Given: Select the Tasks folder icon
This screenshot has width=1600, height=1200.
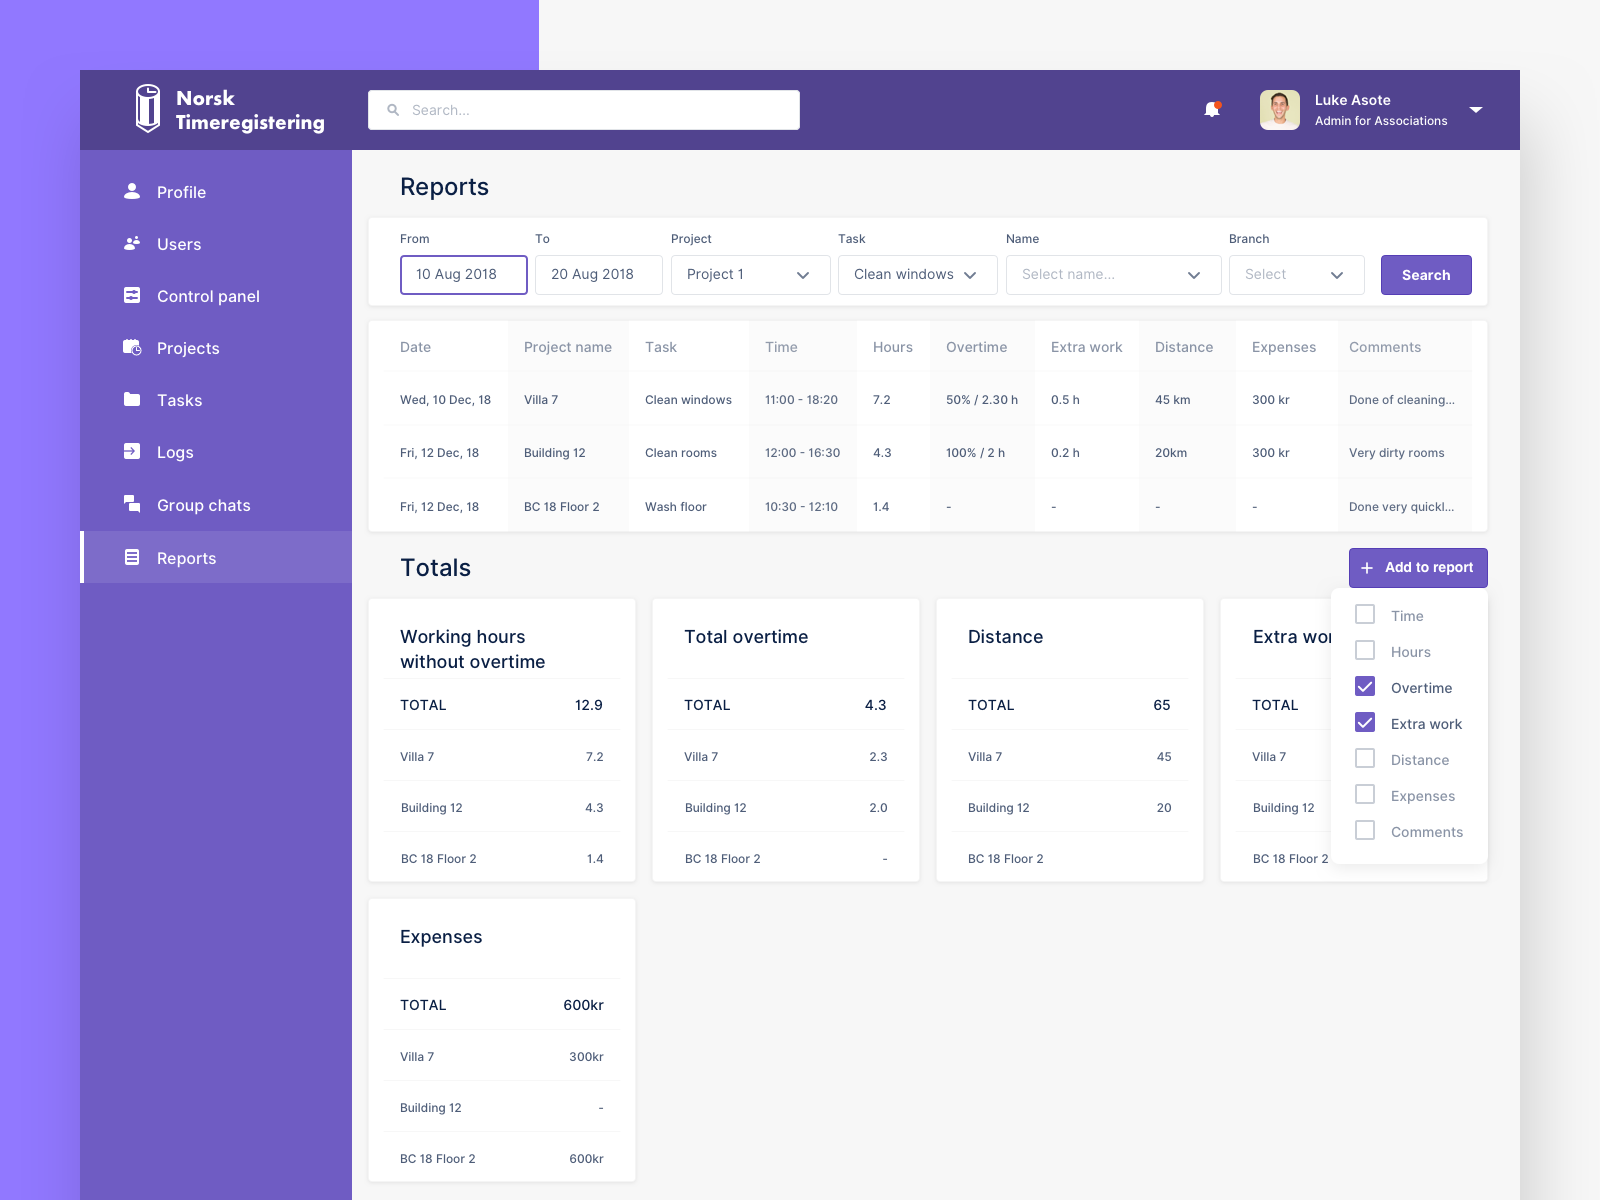Looking at the screenshot, I should 133,399.
